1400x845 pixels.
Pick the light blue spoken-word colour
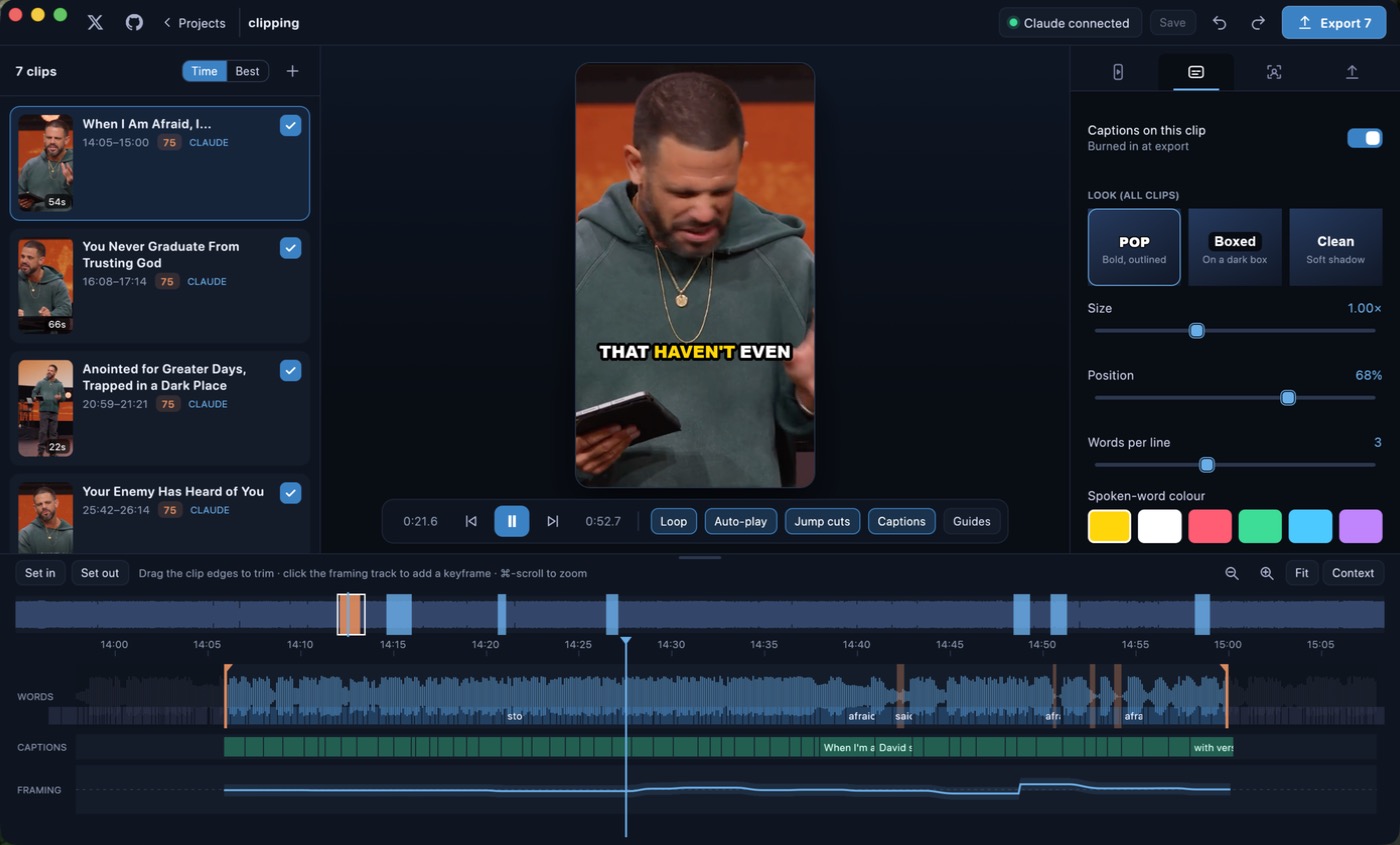pyautogui.click(x=1310, y=526)
